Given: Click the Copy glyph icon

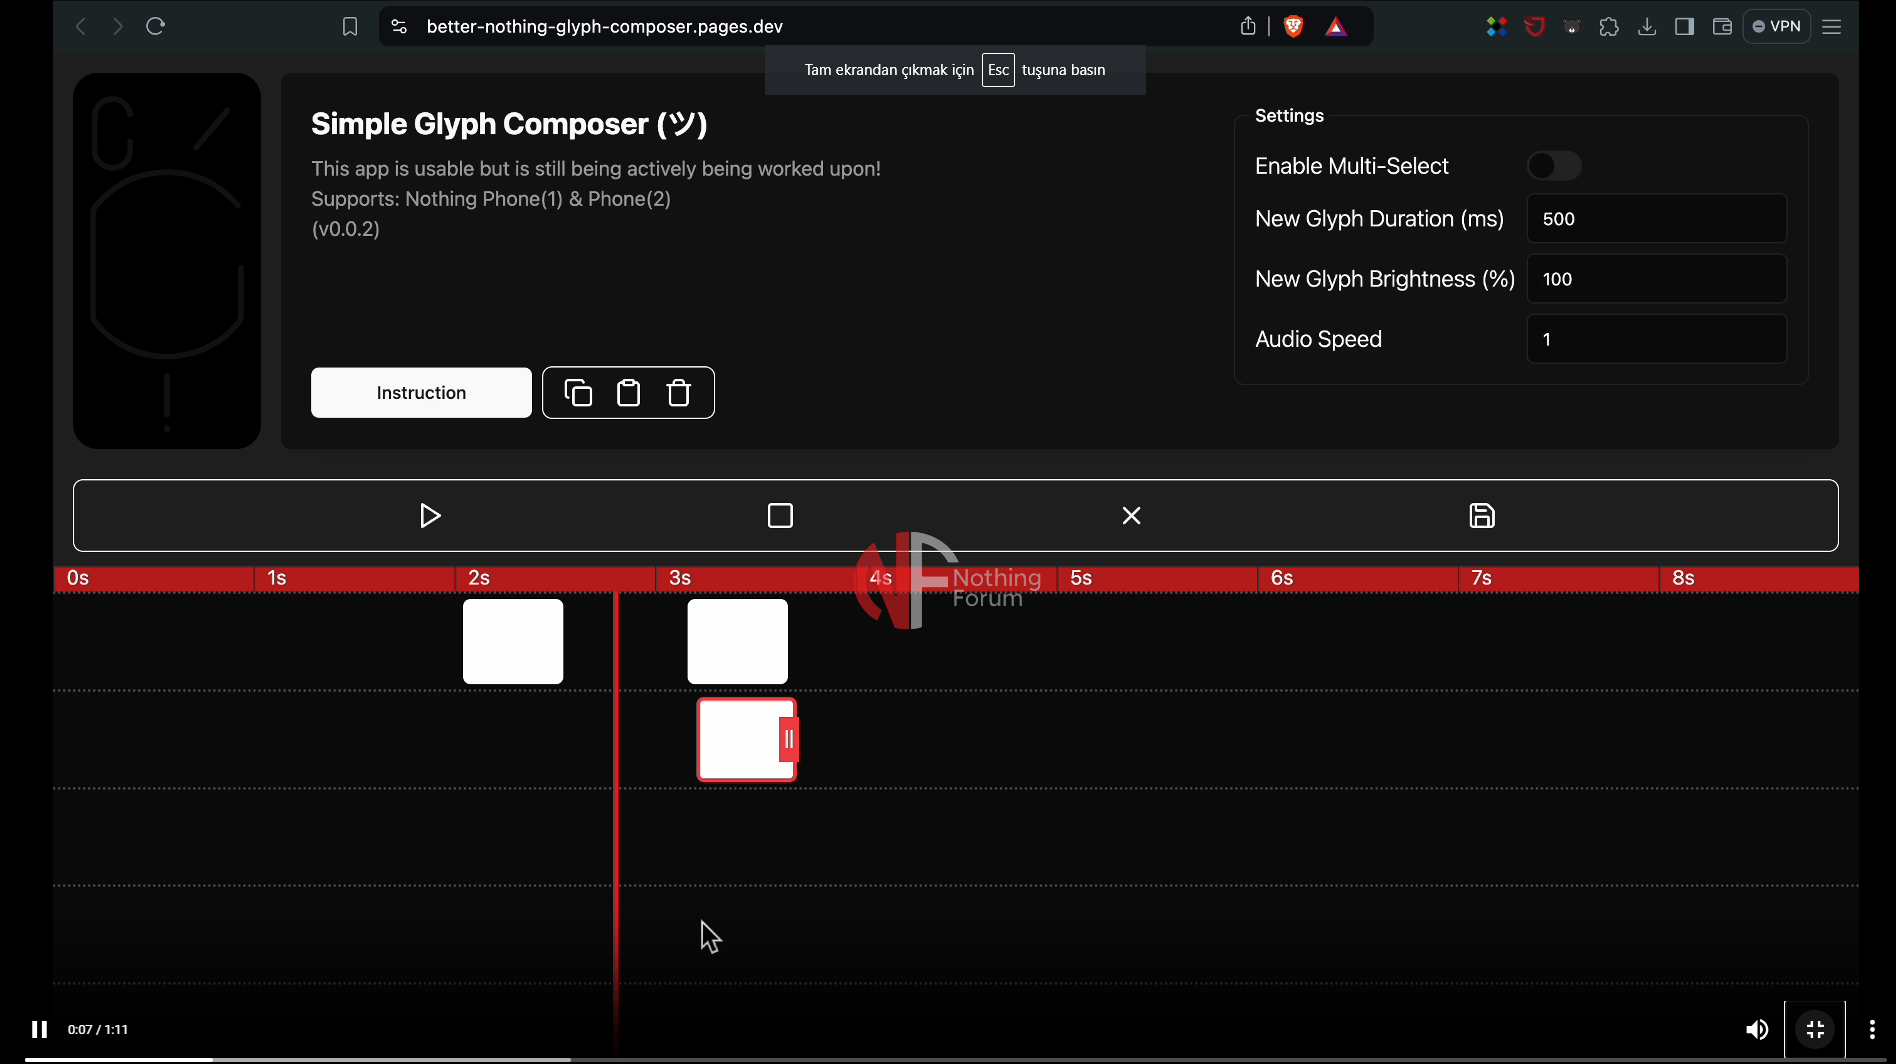Looking at the screenshot, I should coord(578,393).
